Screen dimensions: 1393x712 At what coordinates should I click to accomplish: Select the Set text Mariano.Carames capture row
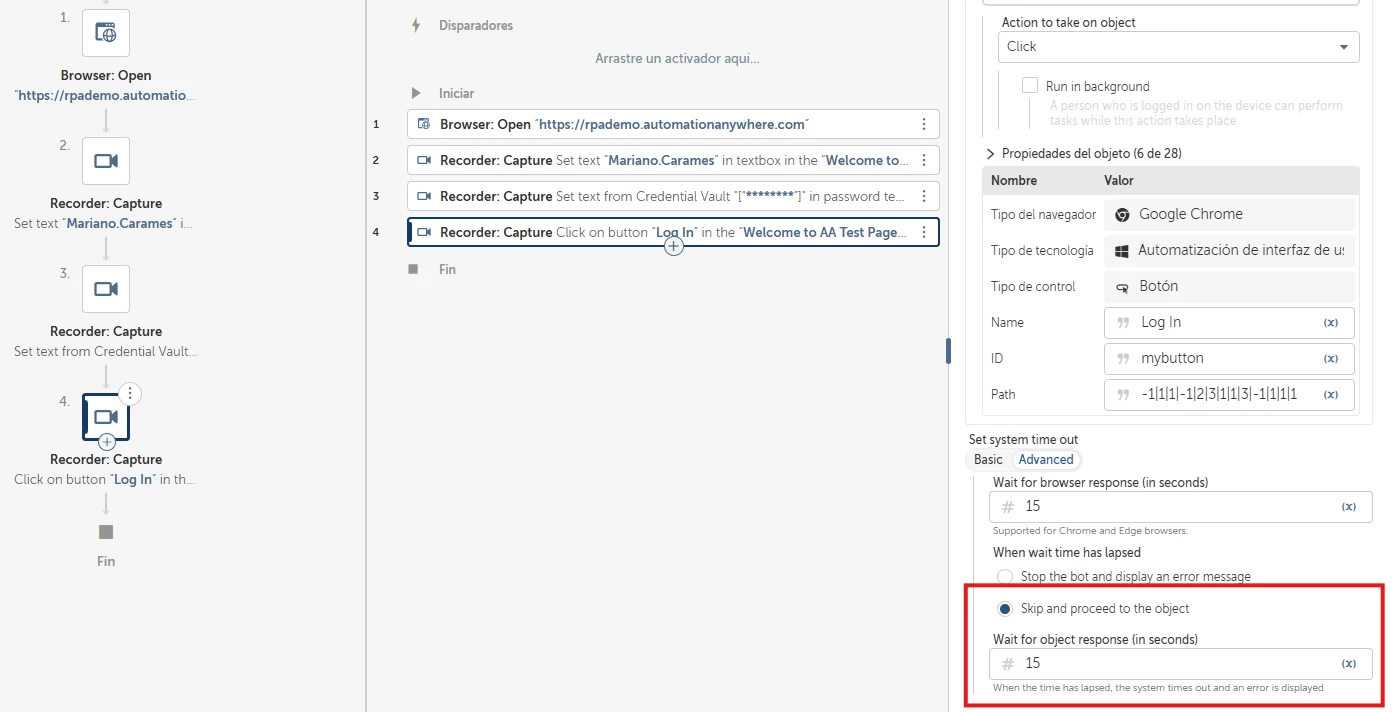673,160
